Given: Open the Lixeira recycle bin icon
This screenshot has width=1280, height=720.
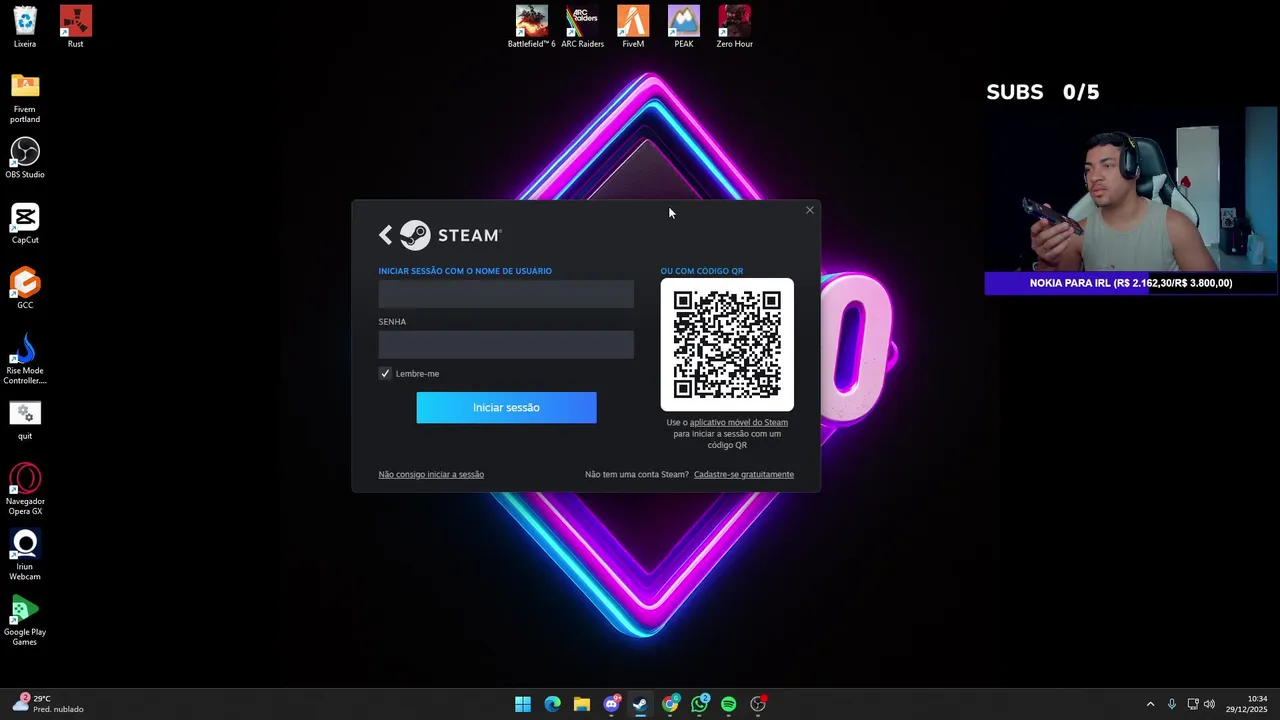Looking at the screenshot, I should (x=25, y=27).
